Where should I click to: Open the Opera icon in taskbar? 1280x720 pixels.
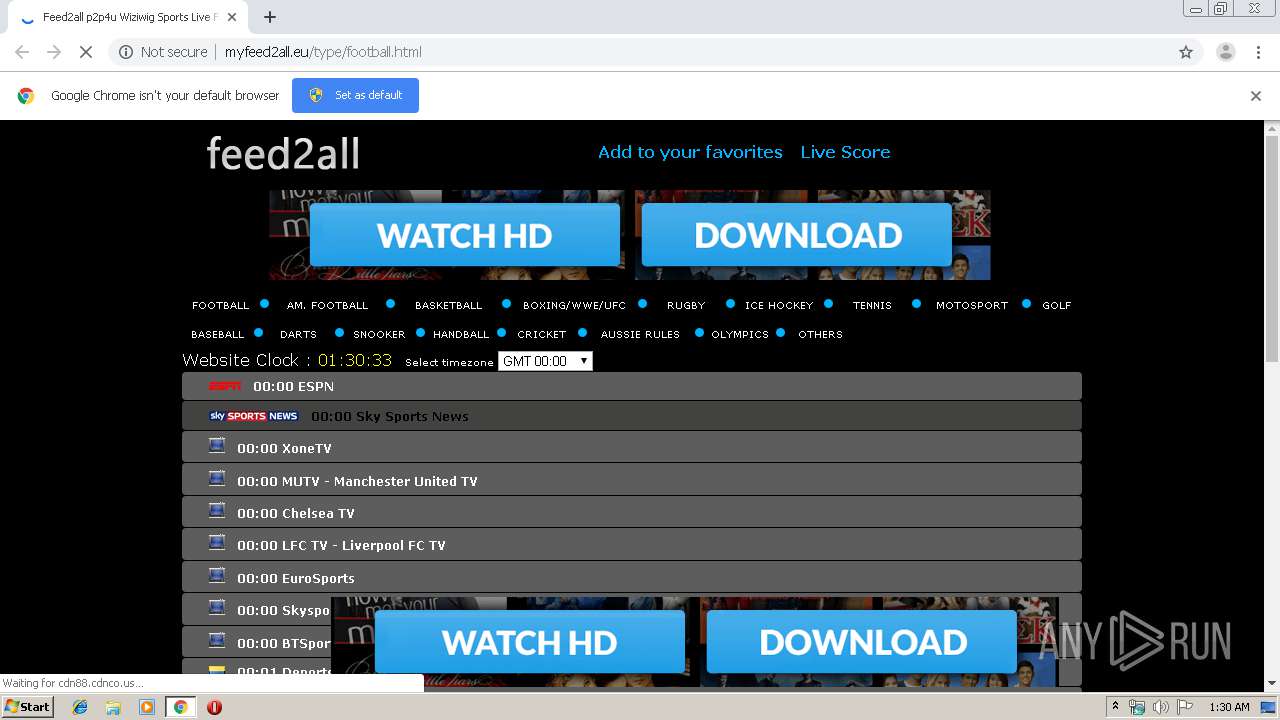[x=214, y=707]
